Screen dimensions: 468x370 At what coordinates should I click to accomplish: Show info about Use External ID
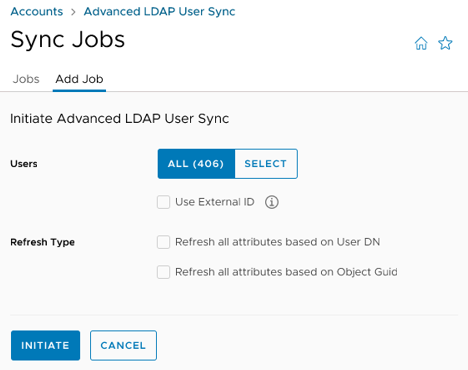[272, 202]
